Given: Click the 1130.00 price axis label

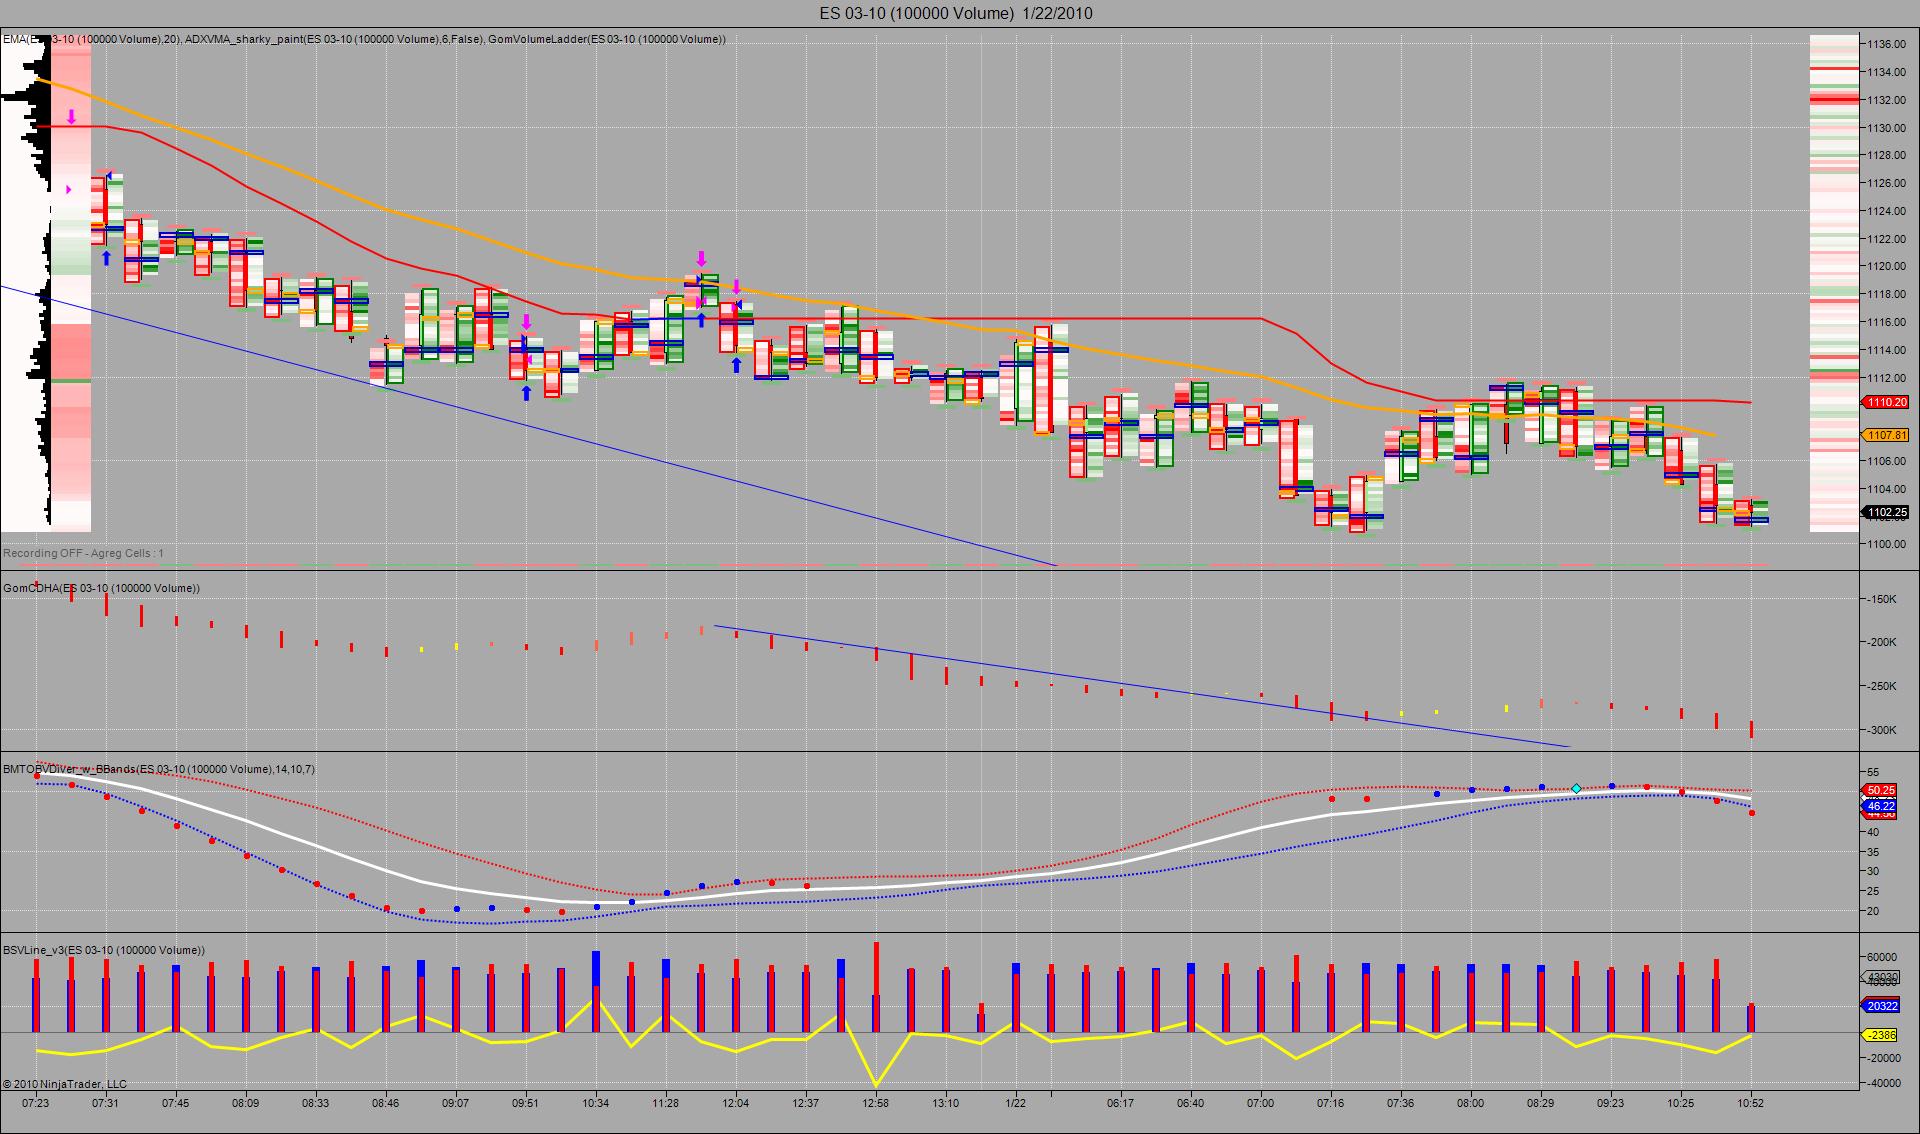Looking at the screenshot, I should pyautogui.click(x=1885, y=128).
